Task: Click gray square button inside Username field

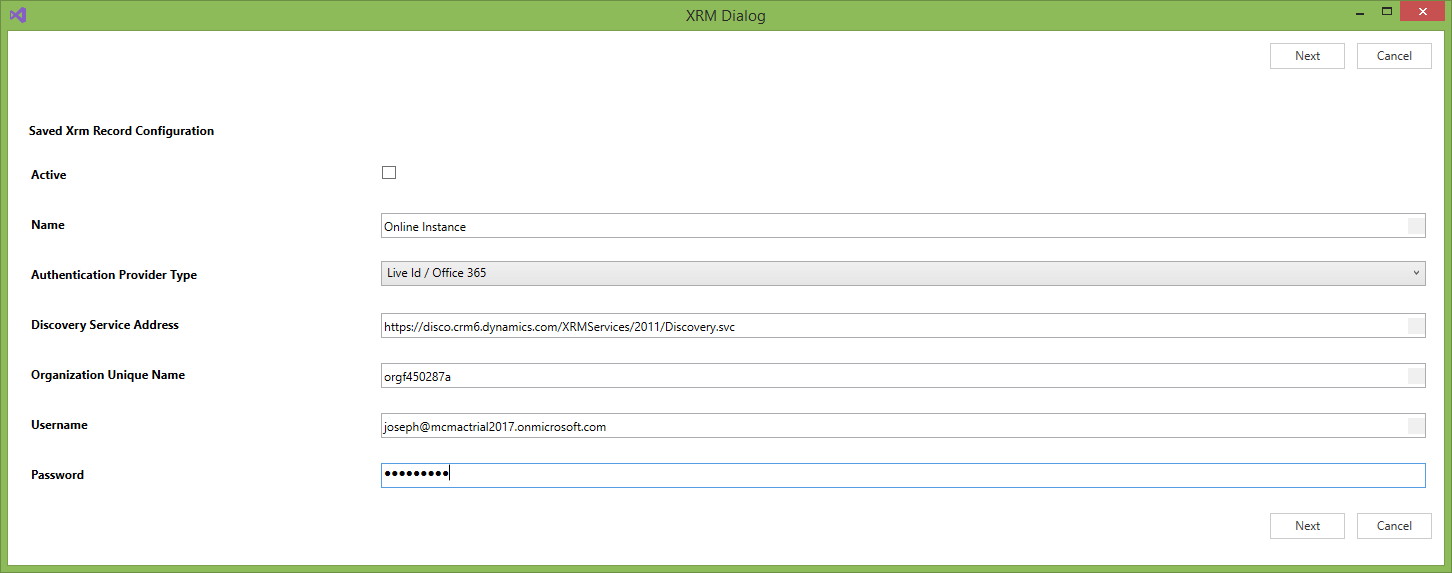Action: (x=1415, y=426)
